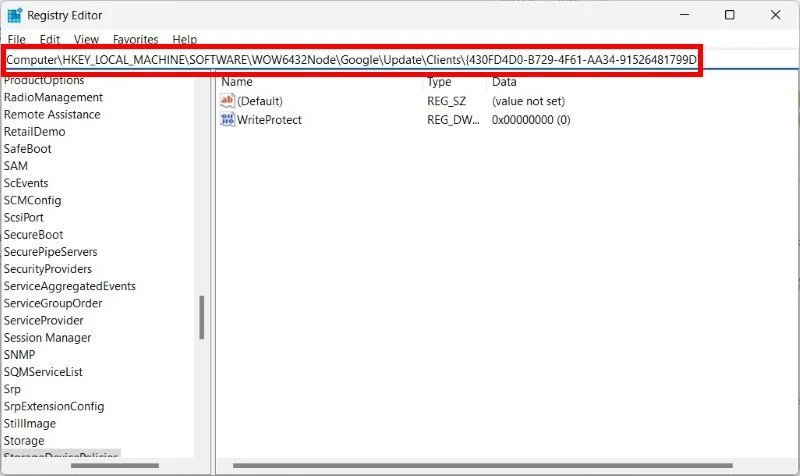Select the Remote Assistance key
Screen dimensions: 800x476
pyautogui.click(x=52, y=114)
